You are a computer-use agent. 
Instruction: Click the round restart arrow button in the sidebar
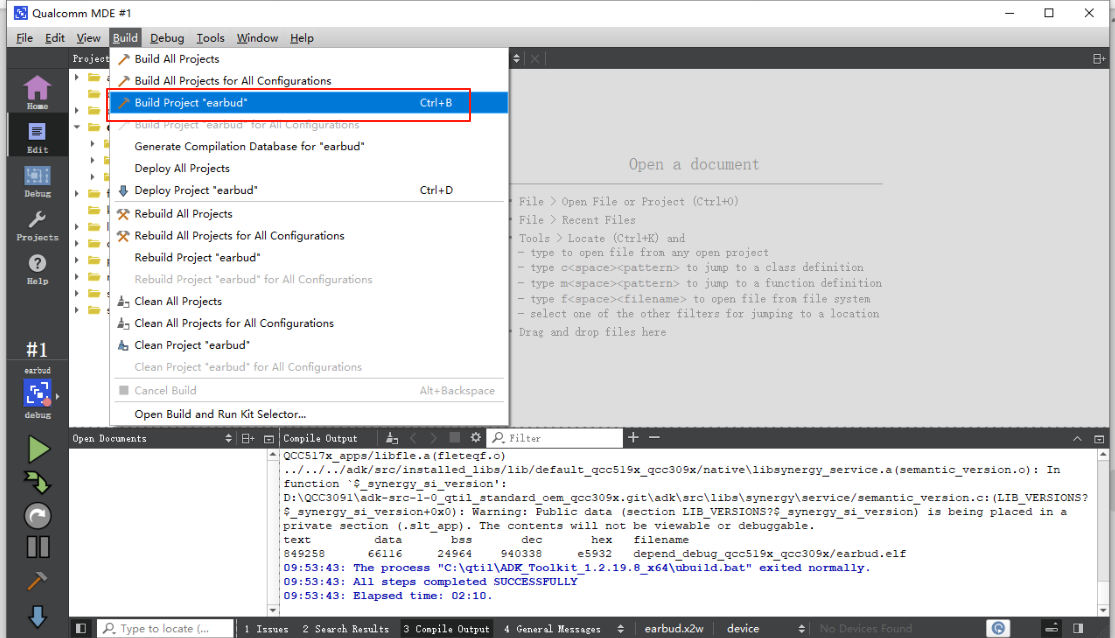tap(38, 516)
